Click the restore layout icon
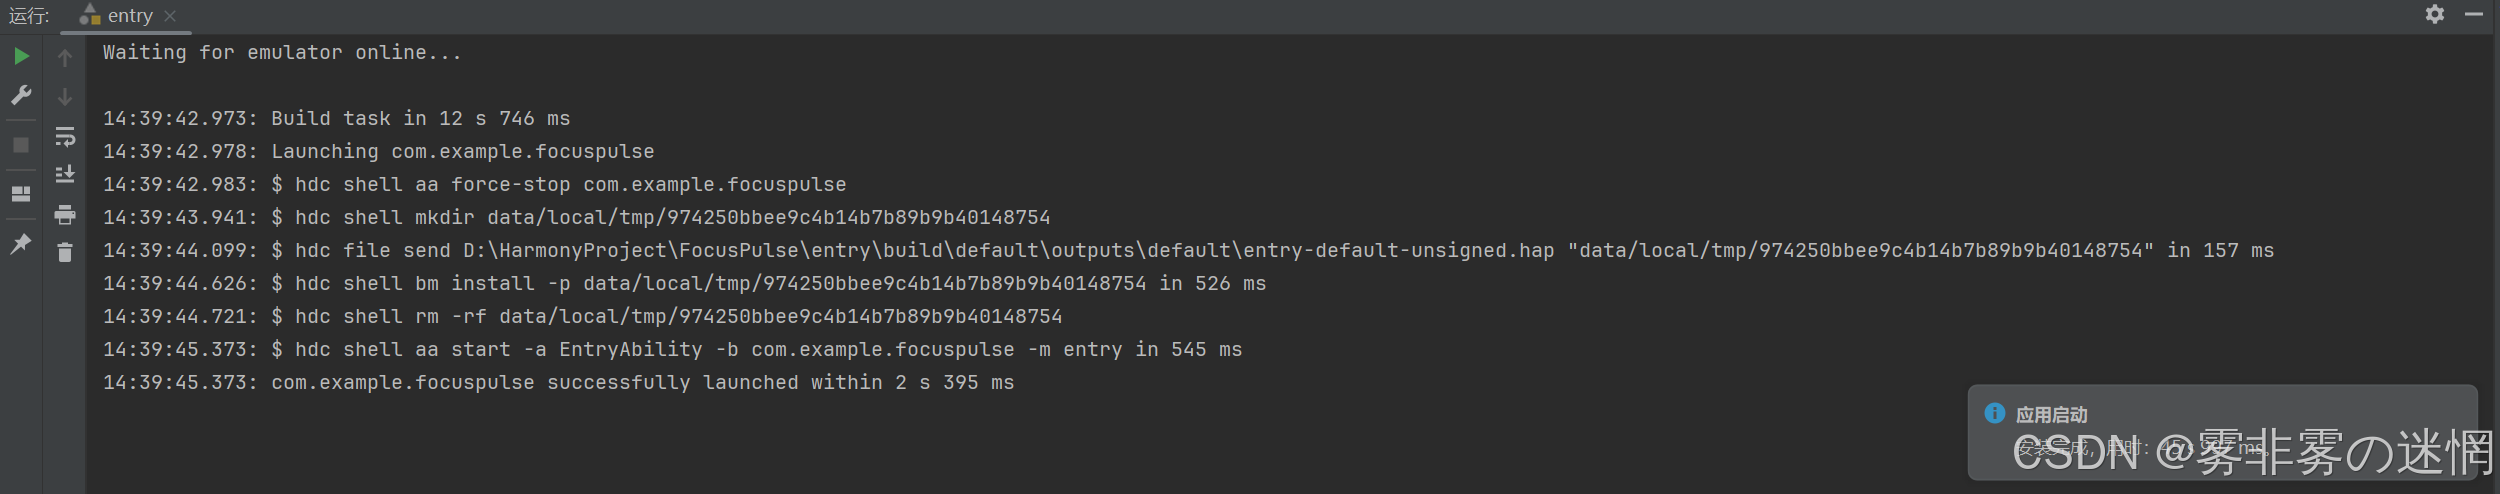2500x494 pixels. [21, 193]
